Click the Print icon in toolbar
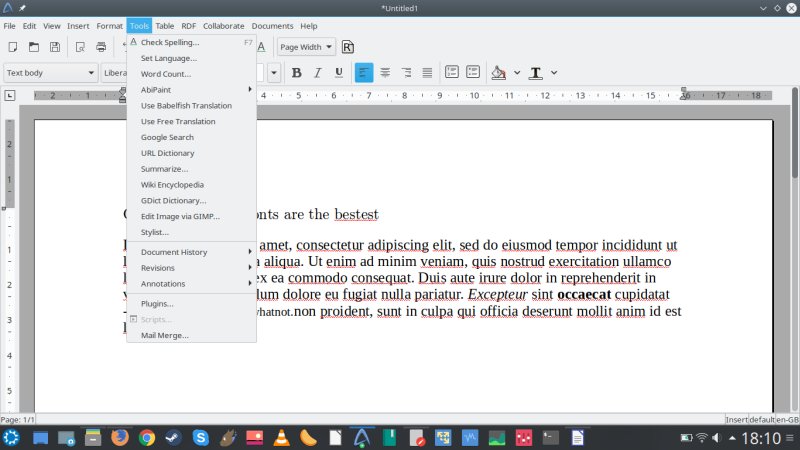The height and width of the screenshot is (450, 800). (x=101, y=47)
